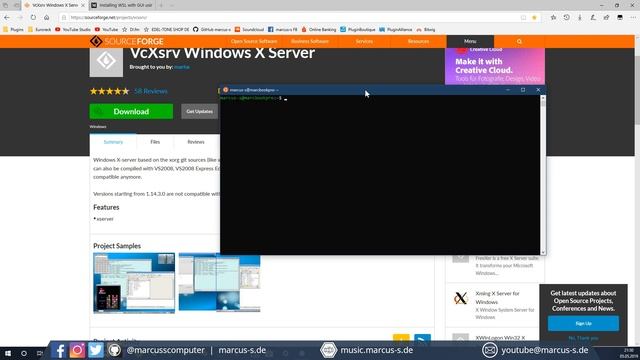
Task: Open the marha author link
Action: tap(182, 67)
